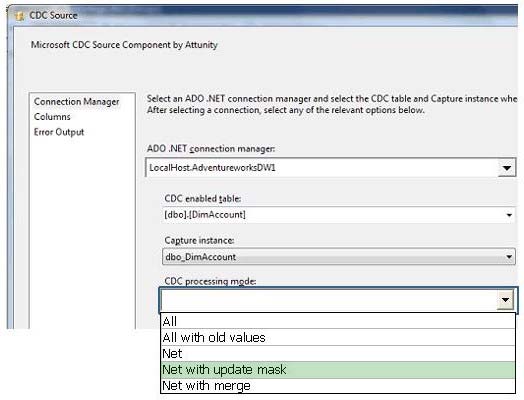Collapse the CDC processing mode dropdown arrow
The width and height of the screenshot is (524, 400).
[x=505, y=300]
